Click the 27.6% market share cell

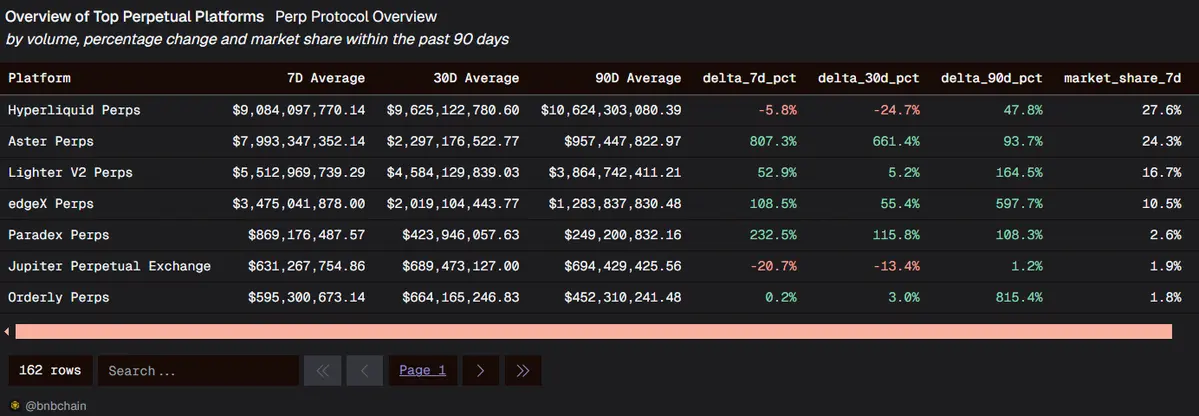(x=1162, y=110)
